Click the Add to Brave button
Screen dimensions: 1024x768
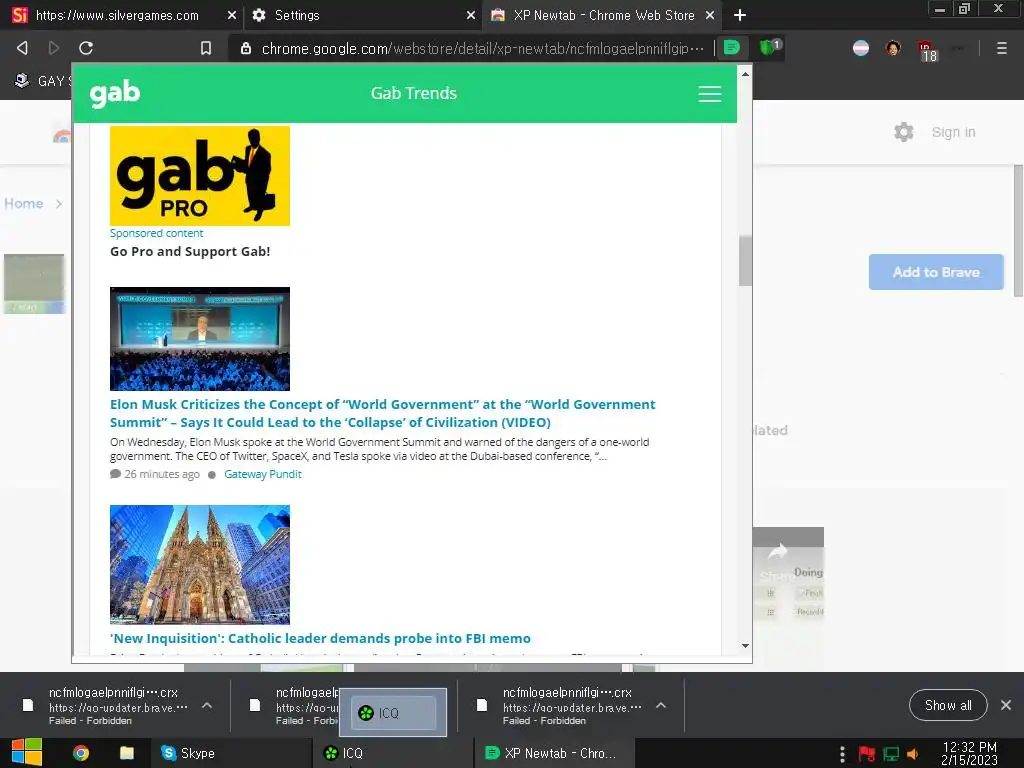[x=936, y=272]
